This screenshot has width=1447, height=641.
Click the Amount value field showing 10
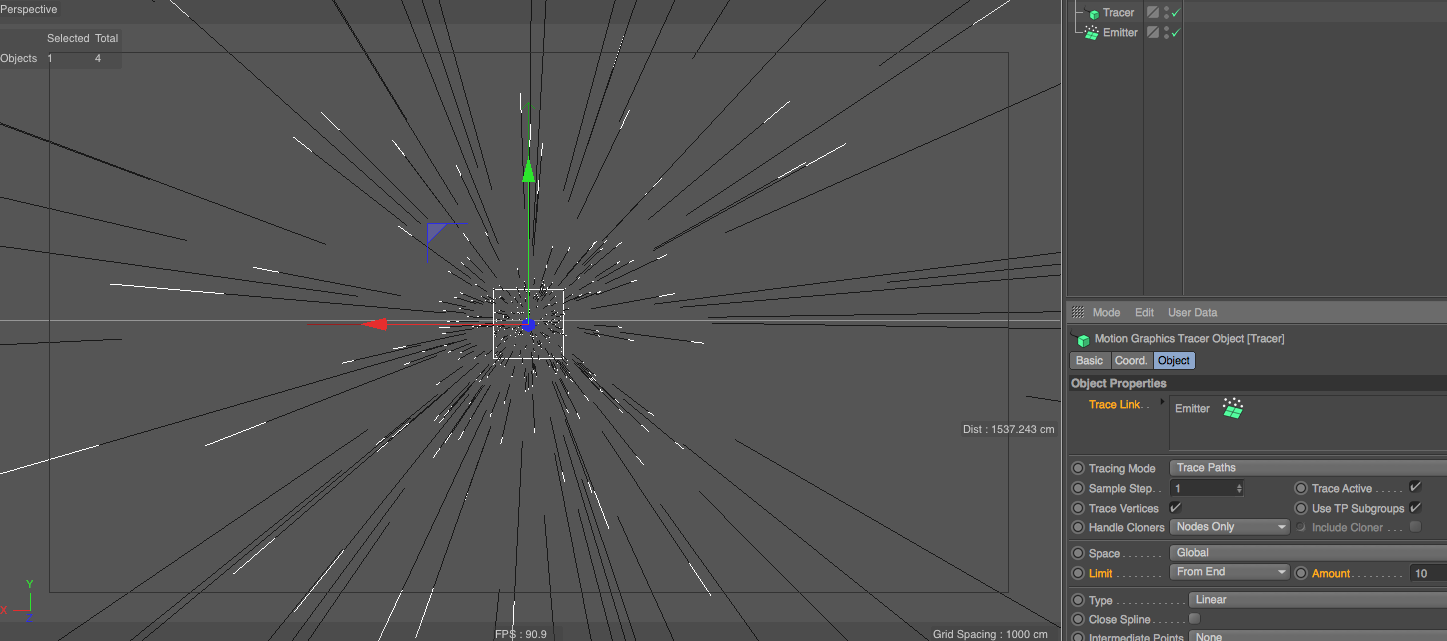click(x=1428, y=573)
